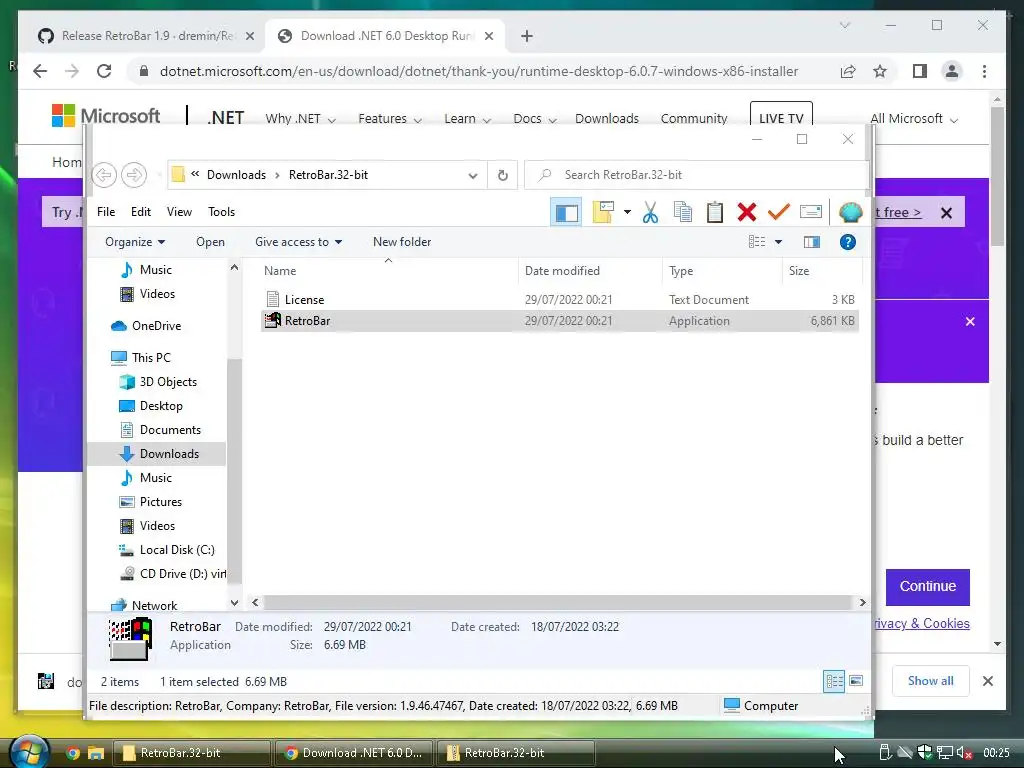Toggle the navigation pane toolbar button
This screenshot has height=768, width=1024.
566,212
